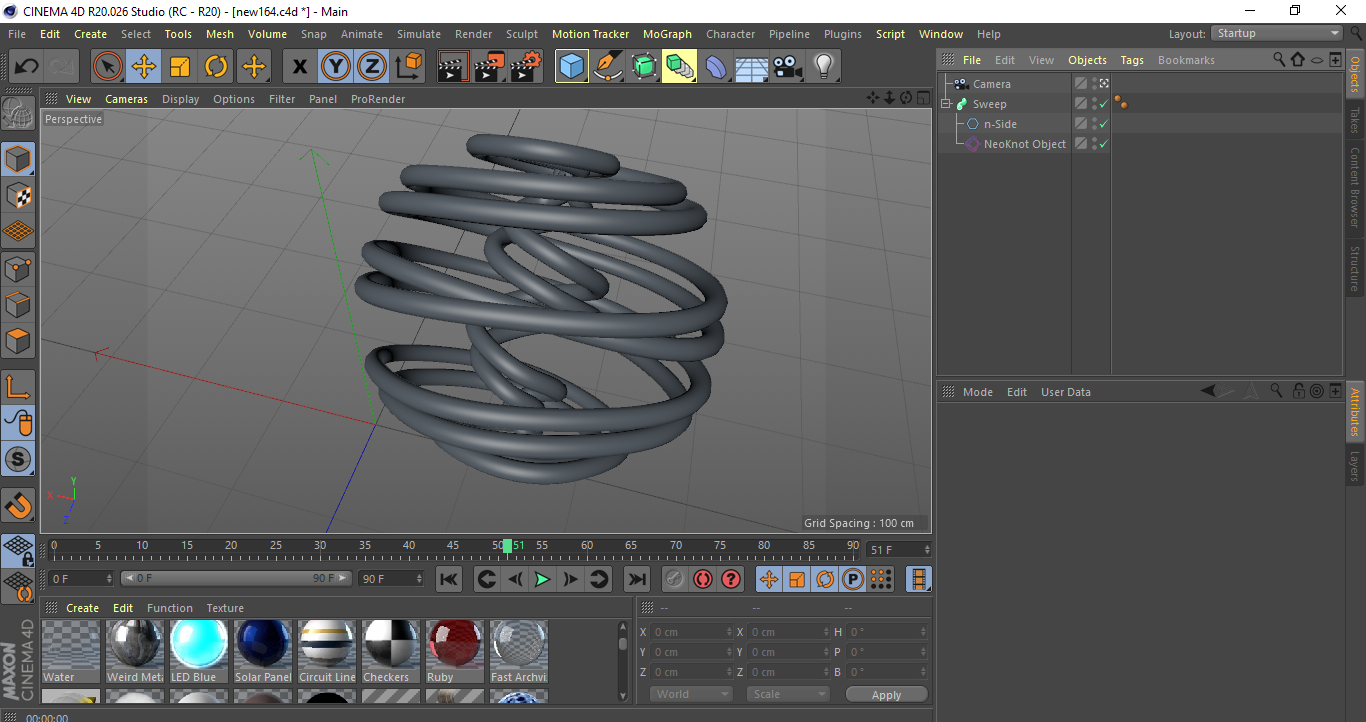
Task: Go to start of animation
Action: click(449, 579)
